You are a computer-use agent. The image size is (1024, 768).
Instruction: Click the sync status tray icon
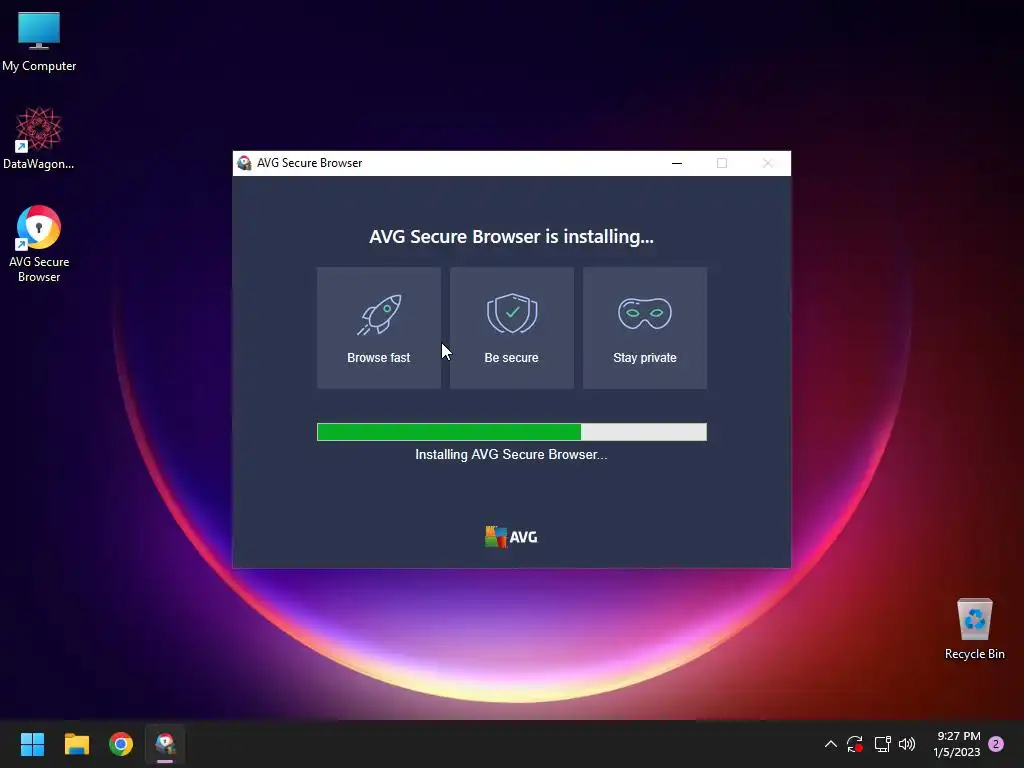click(x=855, y=744)
